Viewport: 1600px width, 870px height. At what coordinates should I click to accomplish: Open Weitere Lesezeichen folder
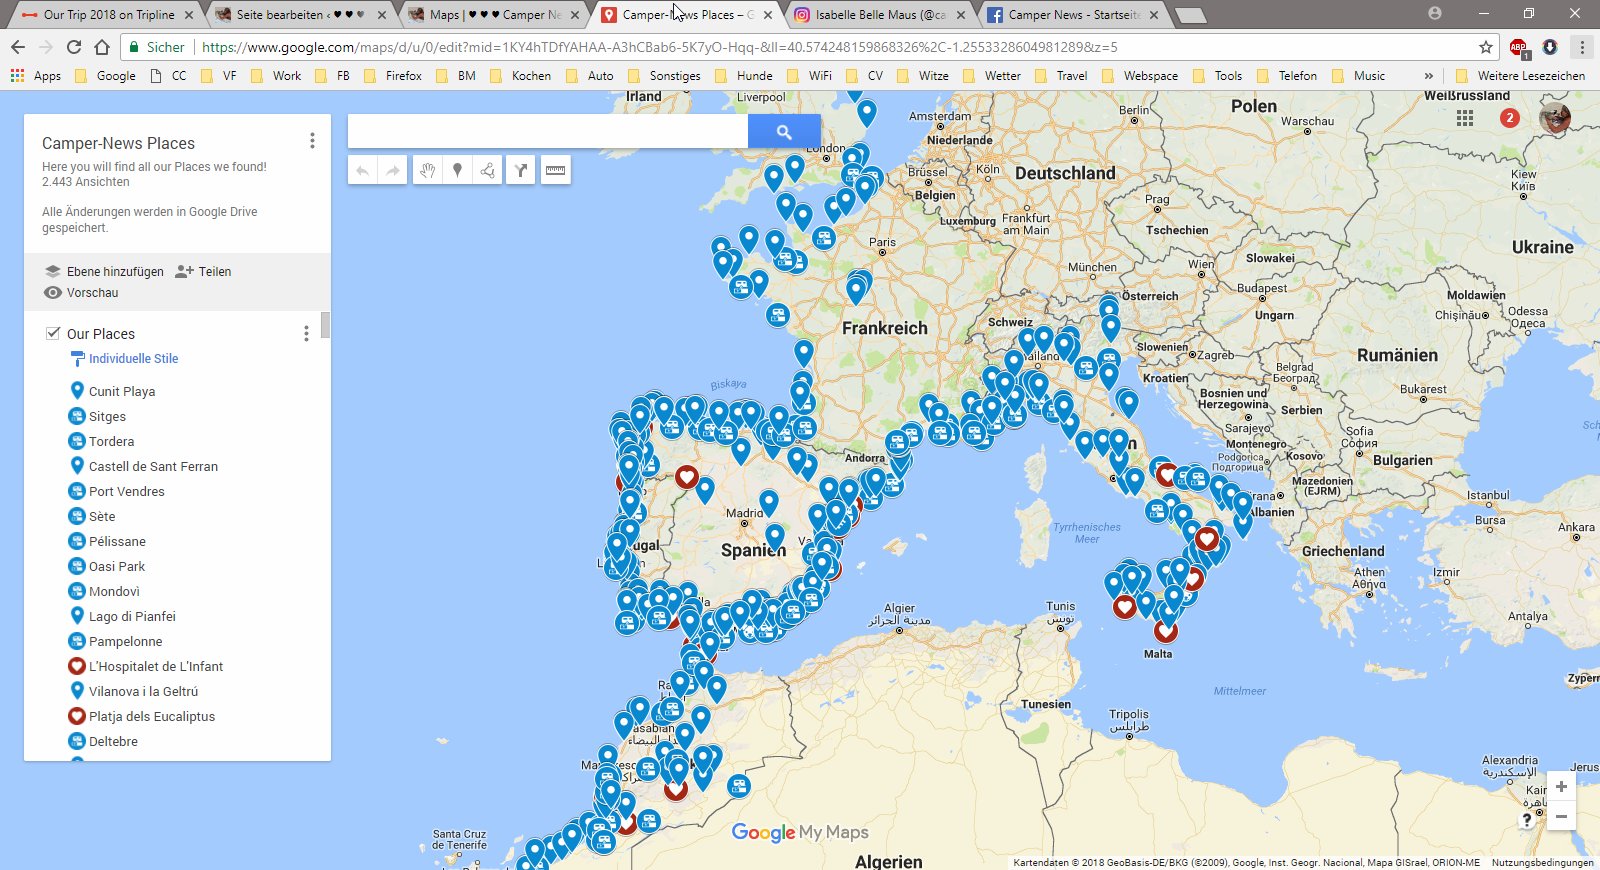[x=1520, y=75]
